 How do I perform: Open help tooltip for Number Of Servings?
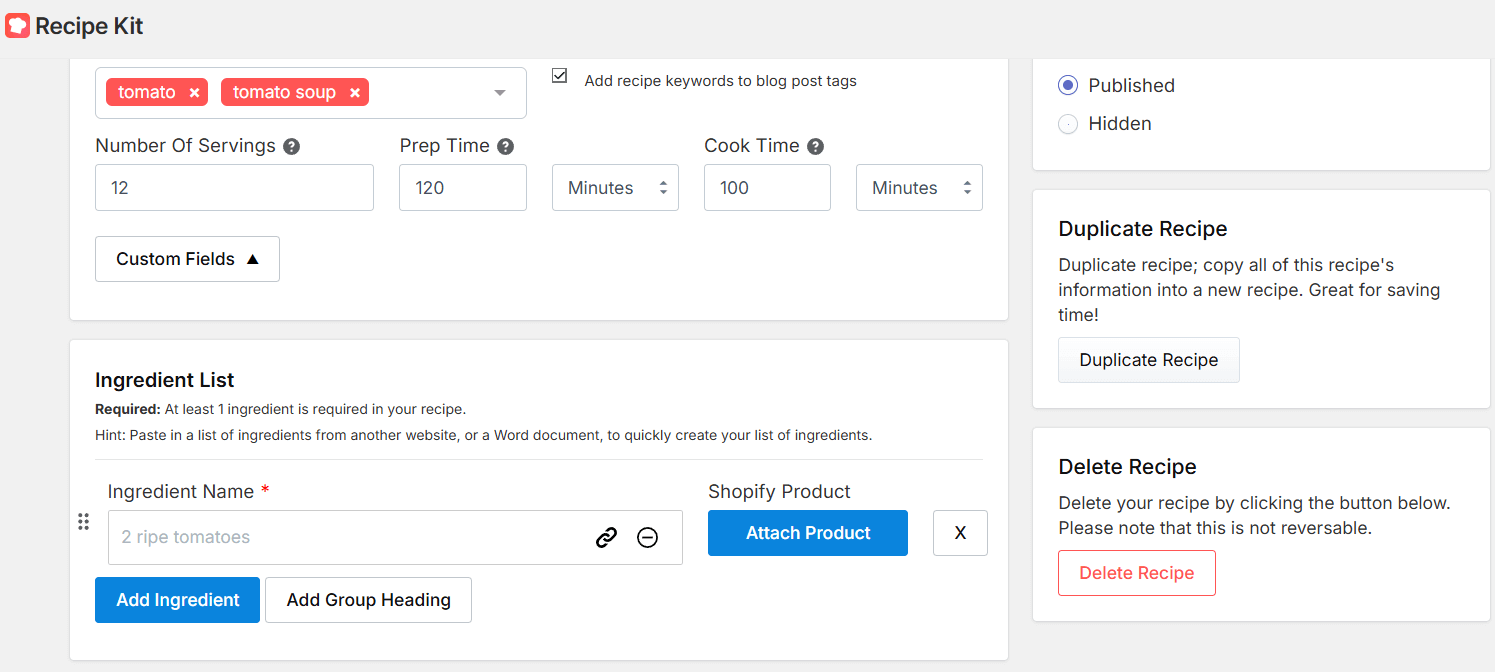(291, 147)
